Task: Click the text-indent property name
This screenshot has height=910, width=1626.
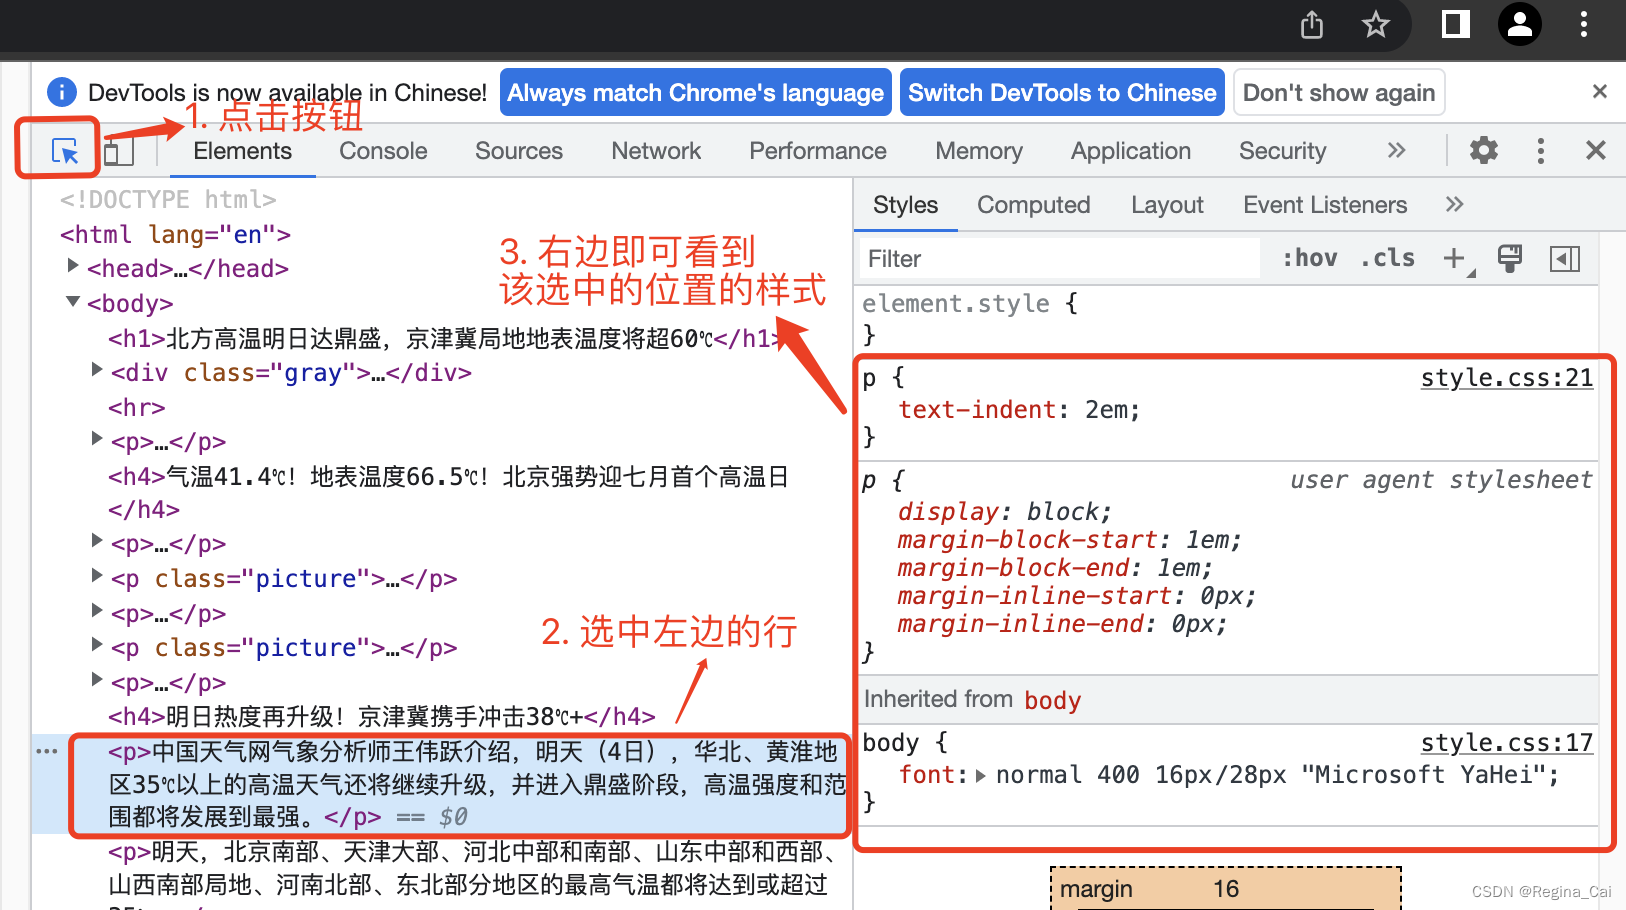Action: pyautogui.click(x=977, y=410)
